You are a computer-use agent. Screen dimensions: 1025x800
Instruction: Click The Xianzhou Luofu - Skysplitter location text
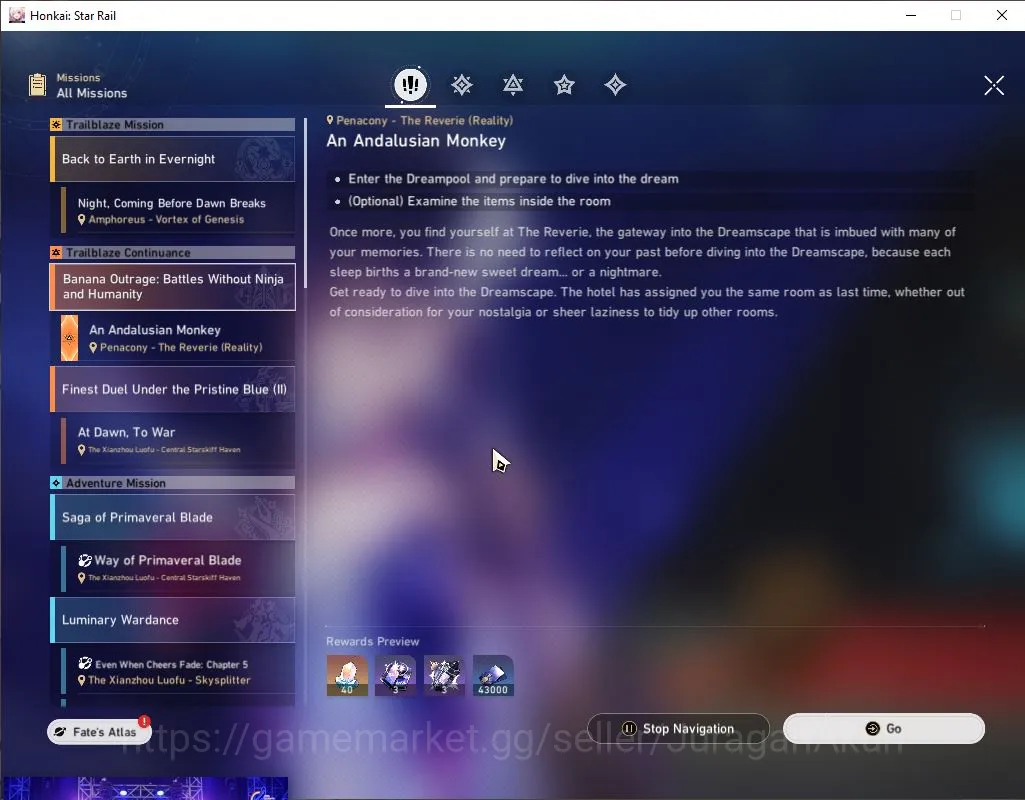point(169,680)
